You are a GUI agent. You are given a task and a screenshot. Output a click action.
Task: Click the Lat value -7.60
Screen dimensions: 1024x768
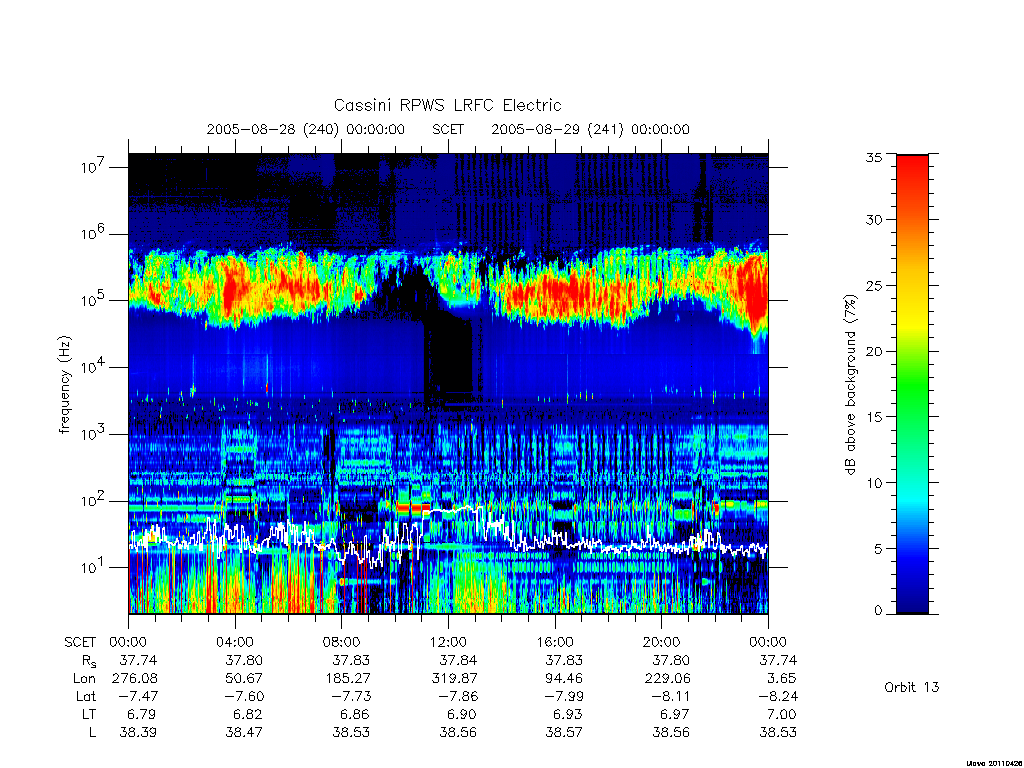click(x=244, y=696)
